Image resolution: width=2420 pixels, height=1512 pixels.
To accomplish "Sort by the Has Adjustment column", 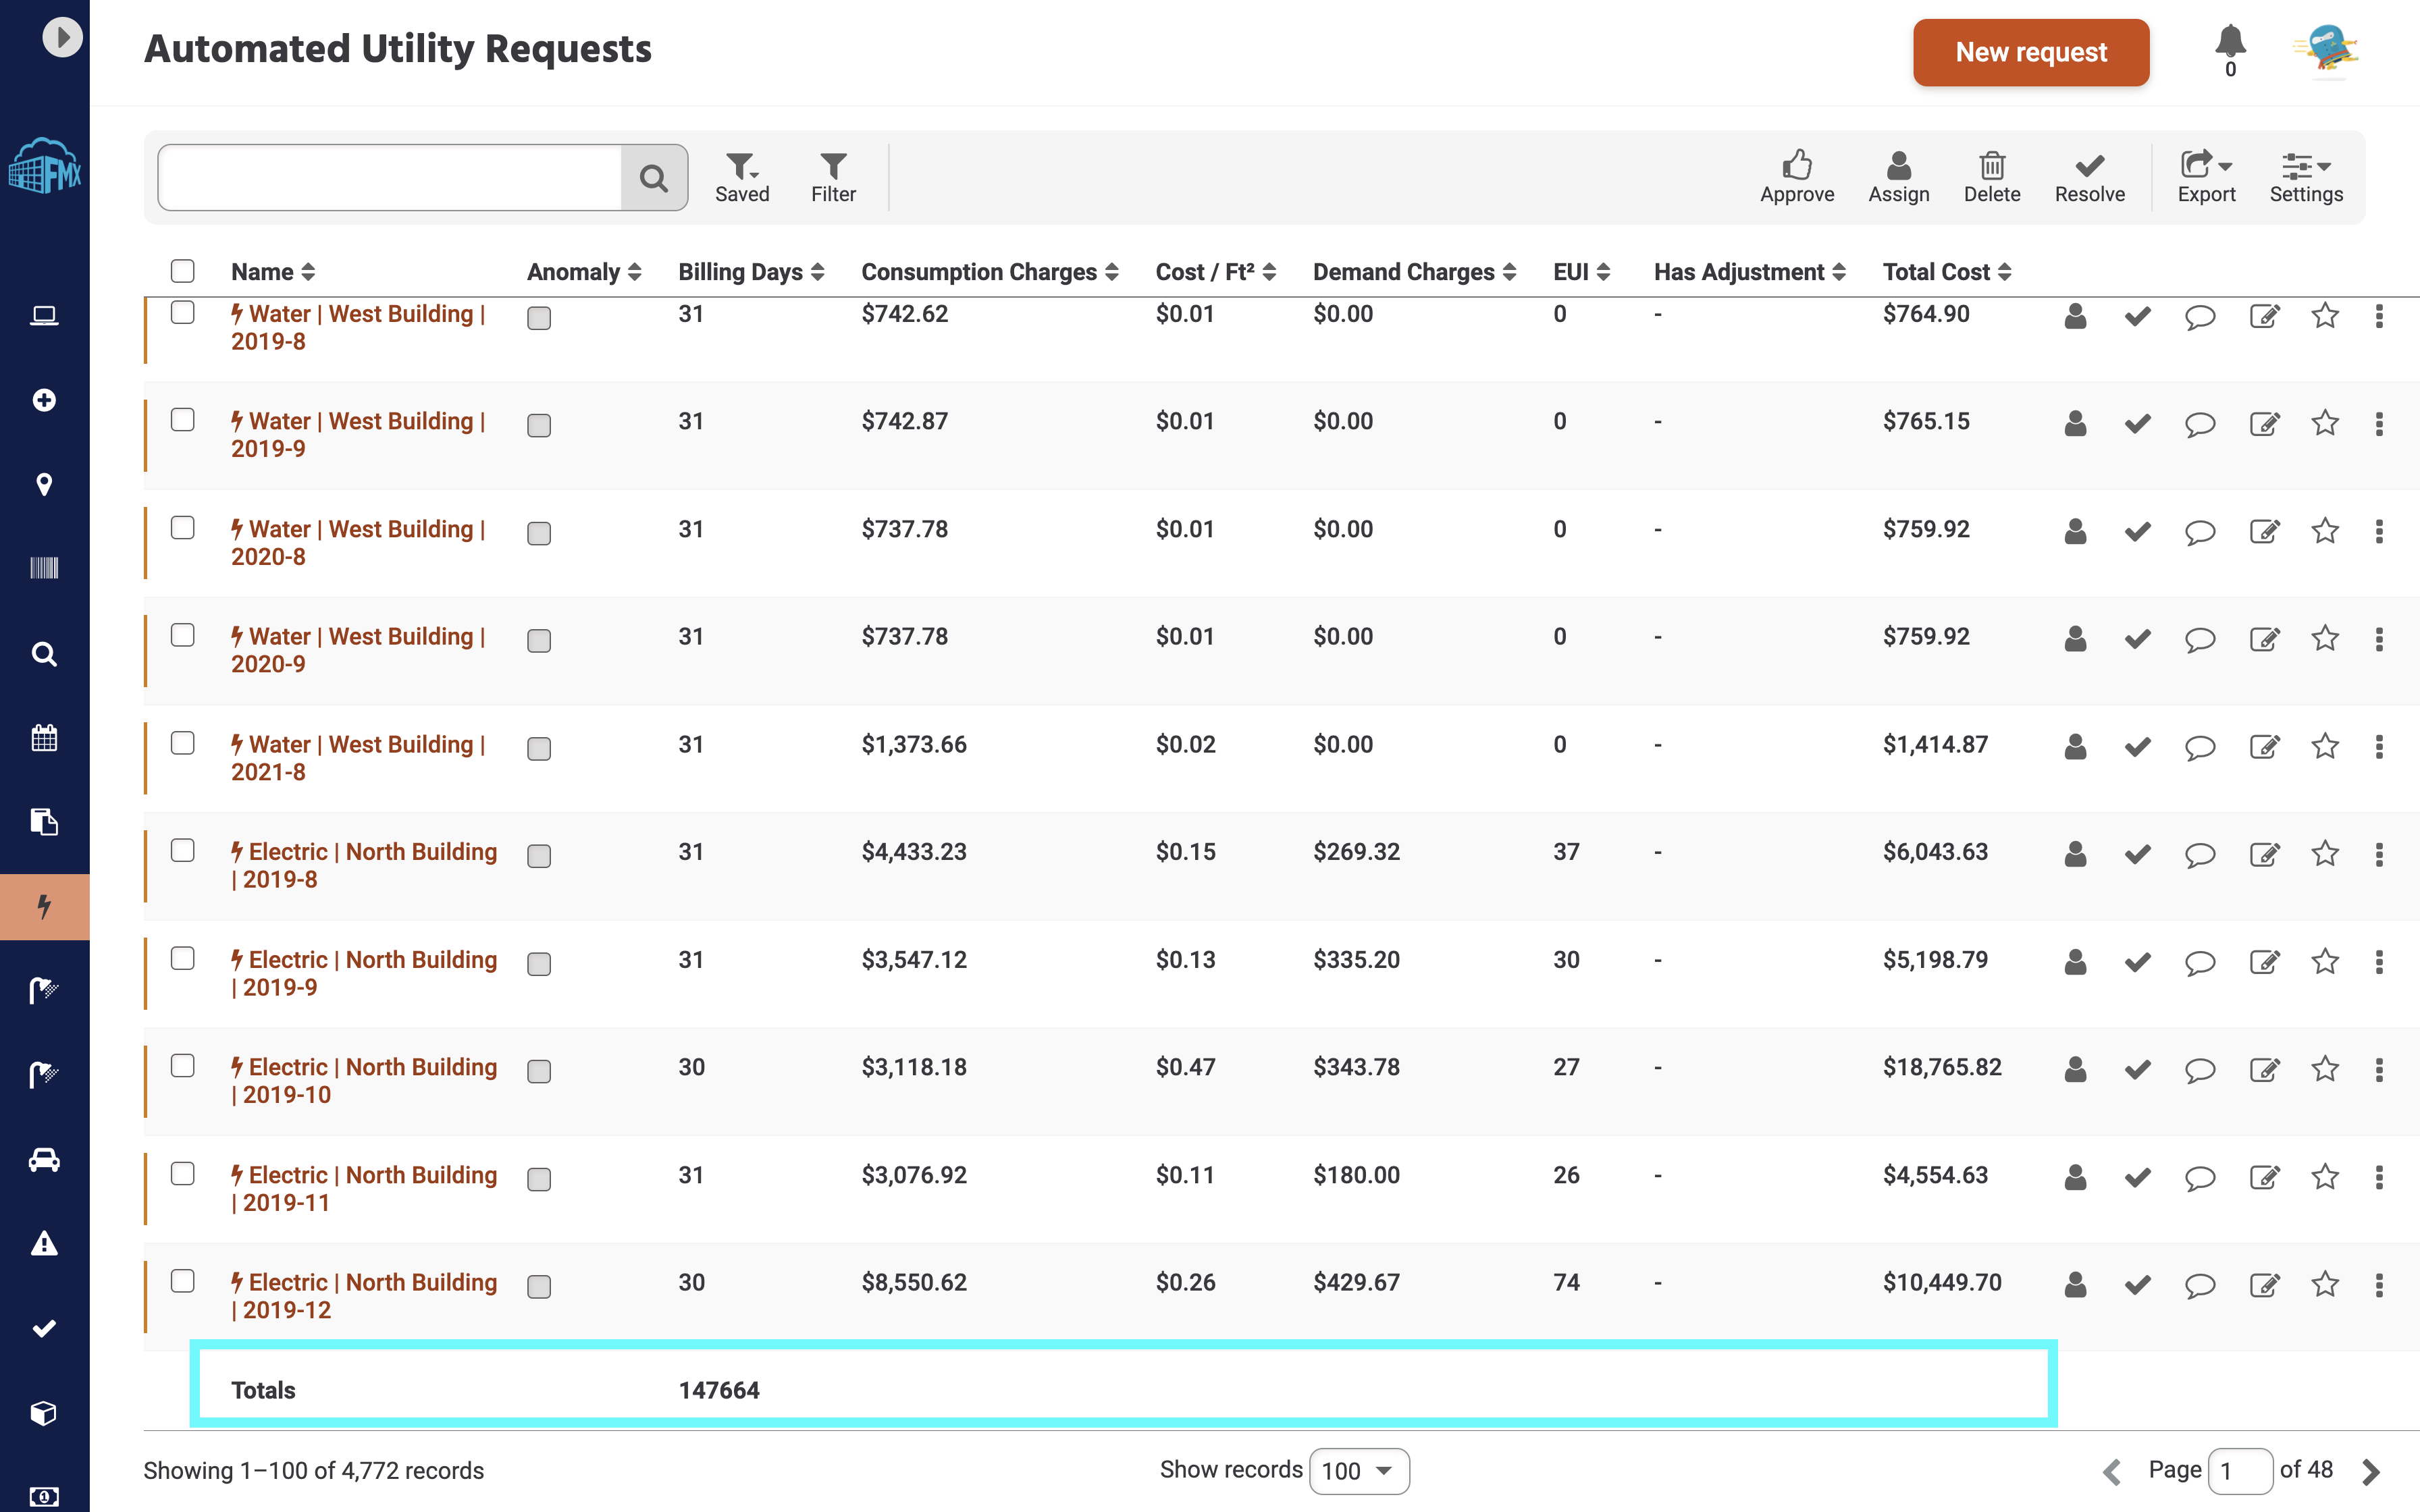I will [1749, 272].
